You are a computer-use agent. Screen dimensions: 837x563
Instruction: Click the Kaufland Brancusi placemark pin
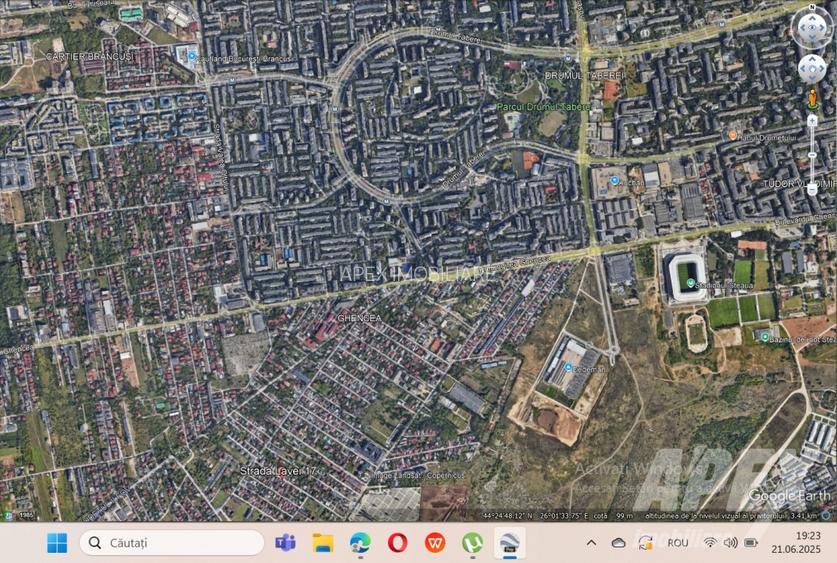coord(192,56)
